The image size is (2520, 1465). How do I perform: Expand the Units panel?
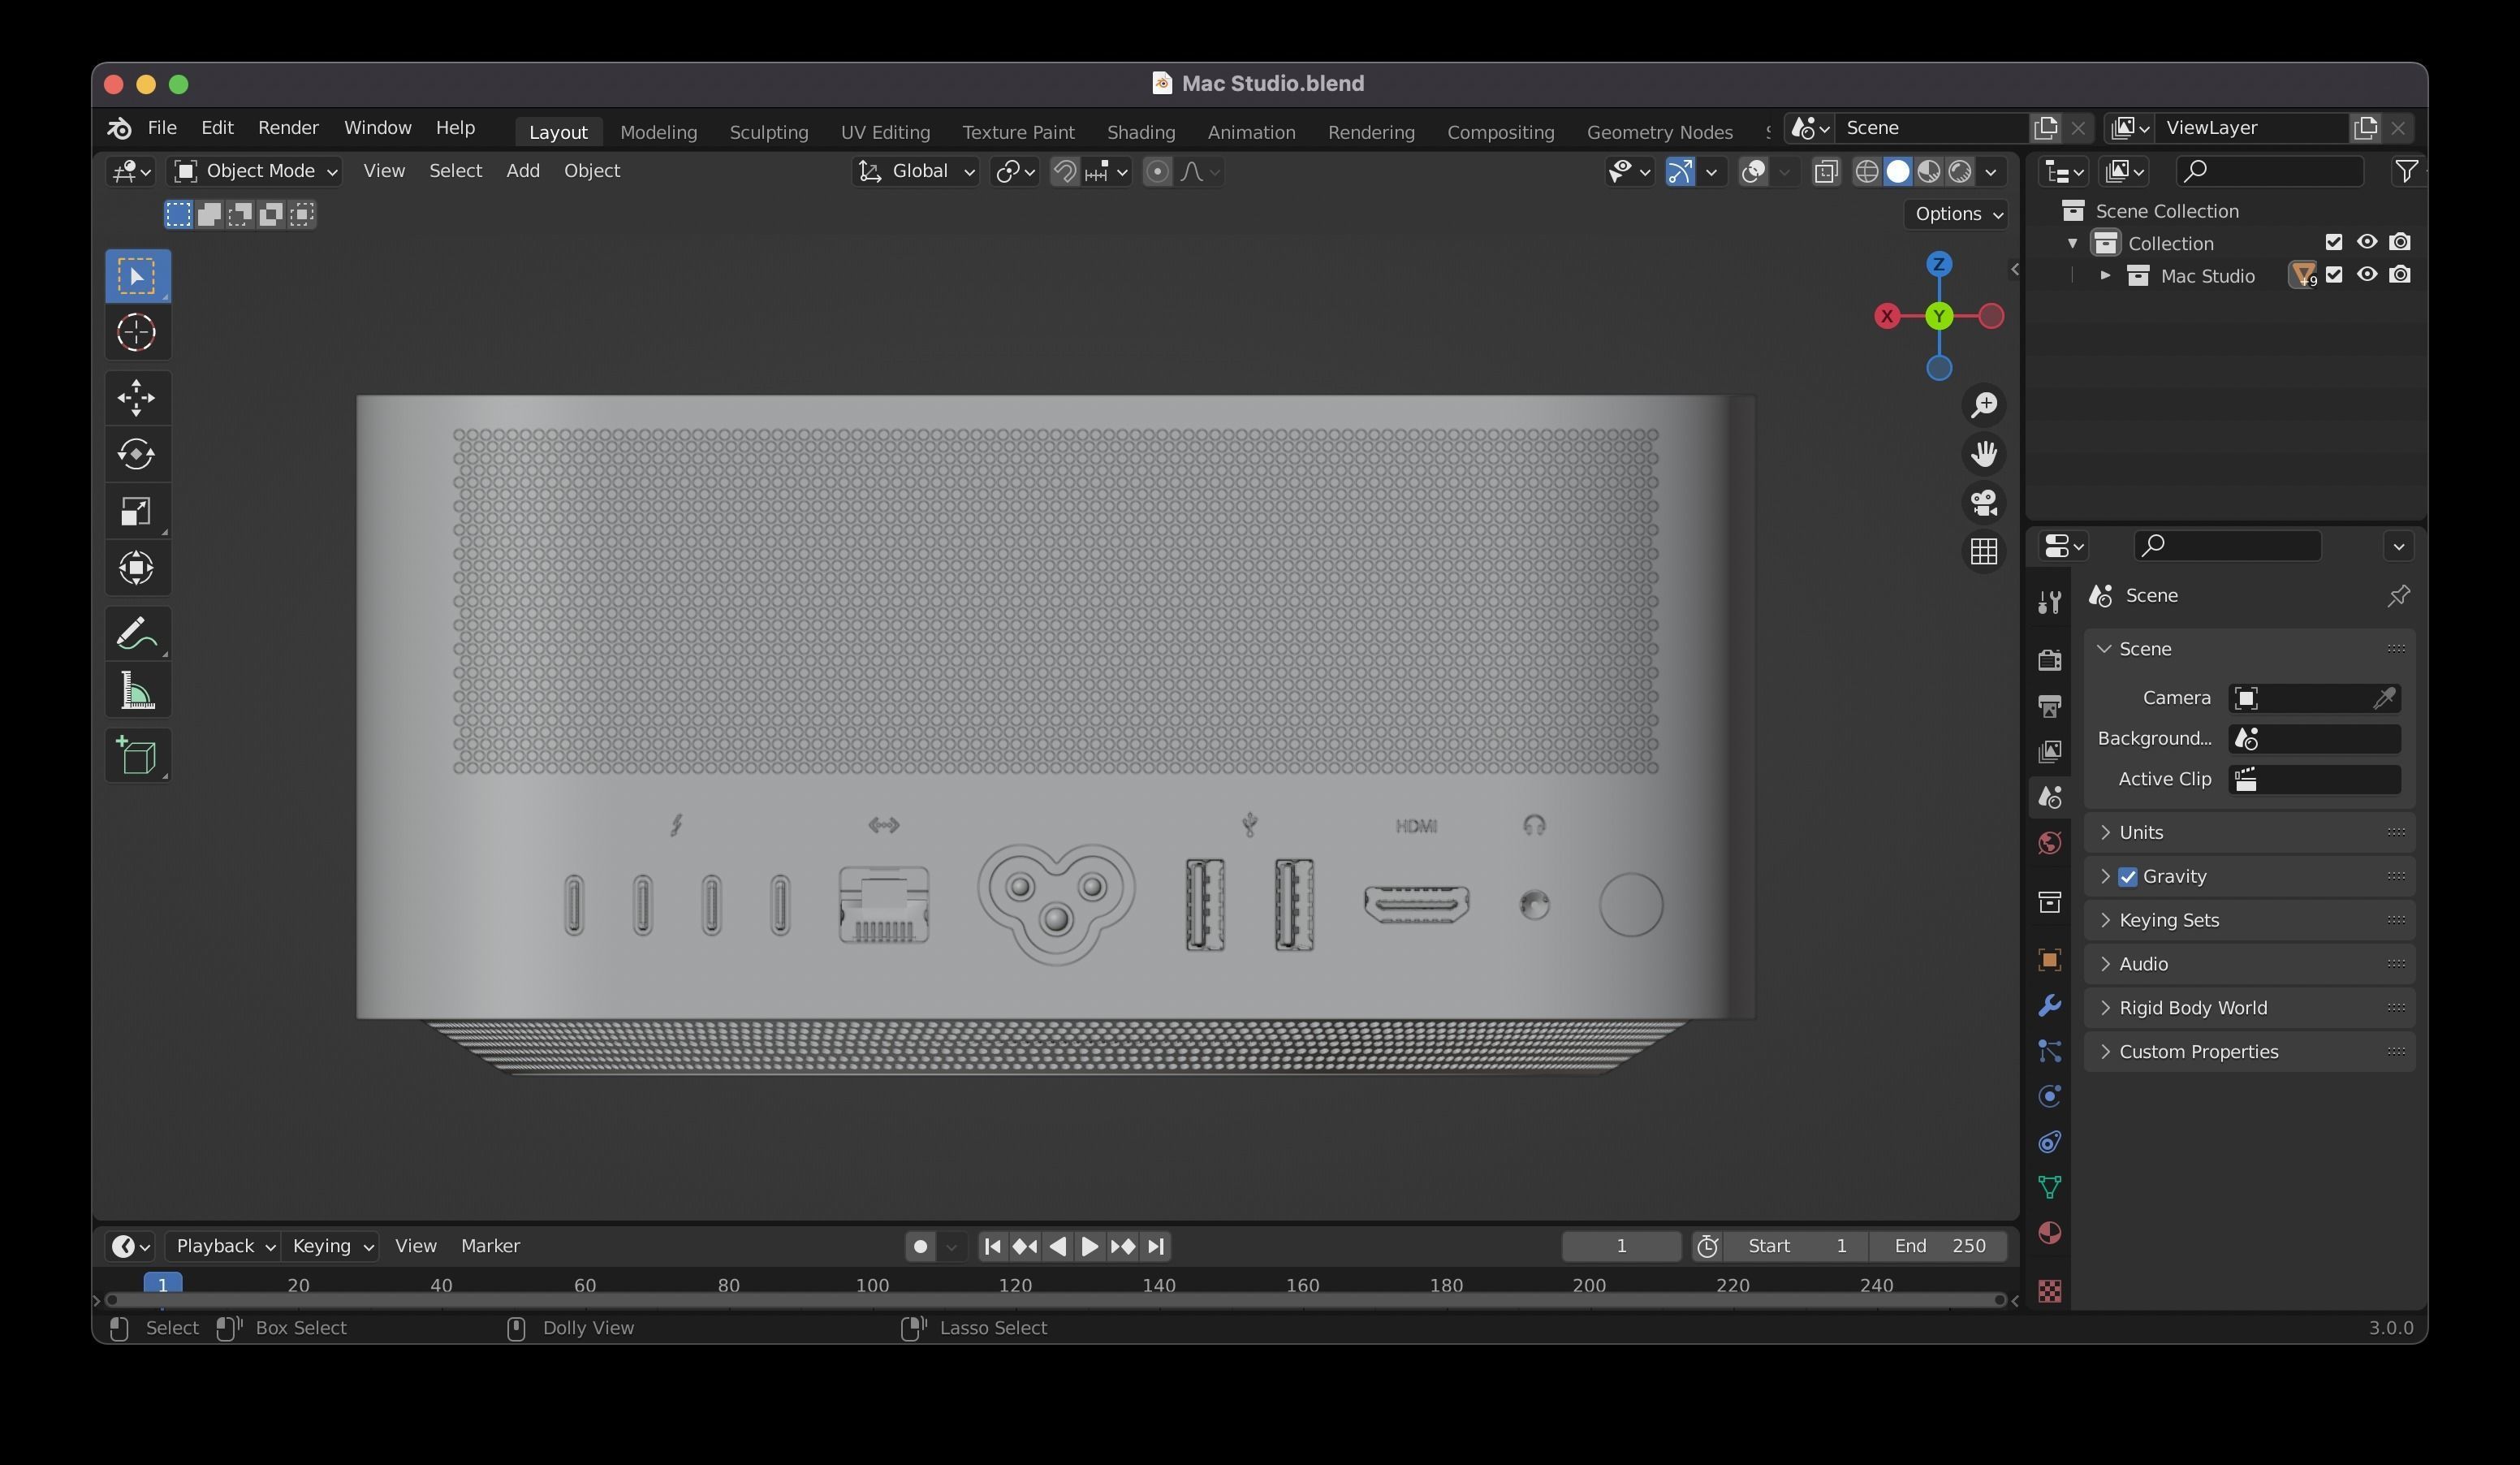click(x=2249, y=833)
